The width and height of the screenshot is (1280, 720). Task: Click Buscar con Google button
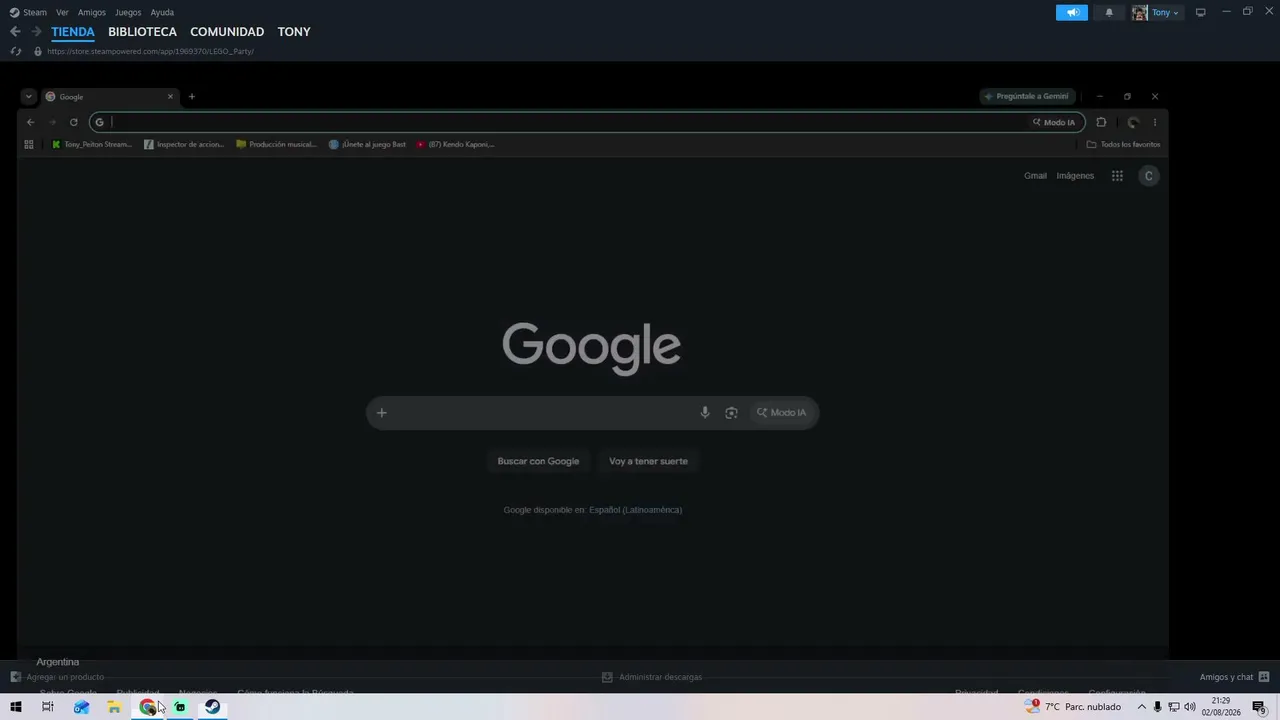(538, 461)
